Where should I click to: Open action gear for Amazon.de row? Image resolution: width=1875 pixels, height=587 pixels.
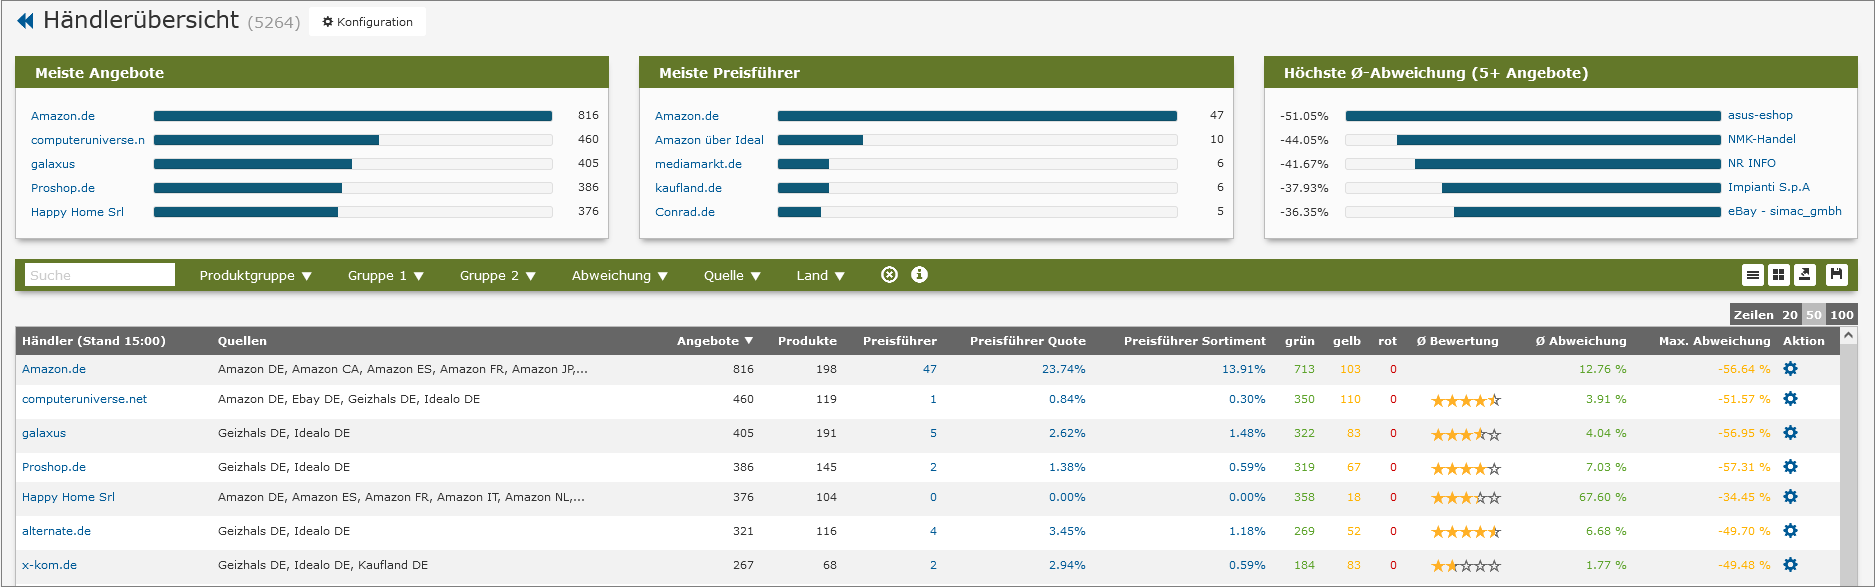[1790, 369]
